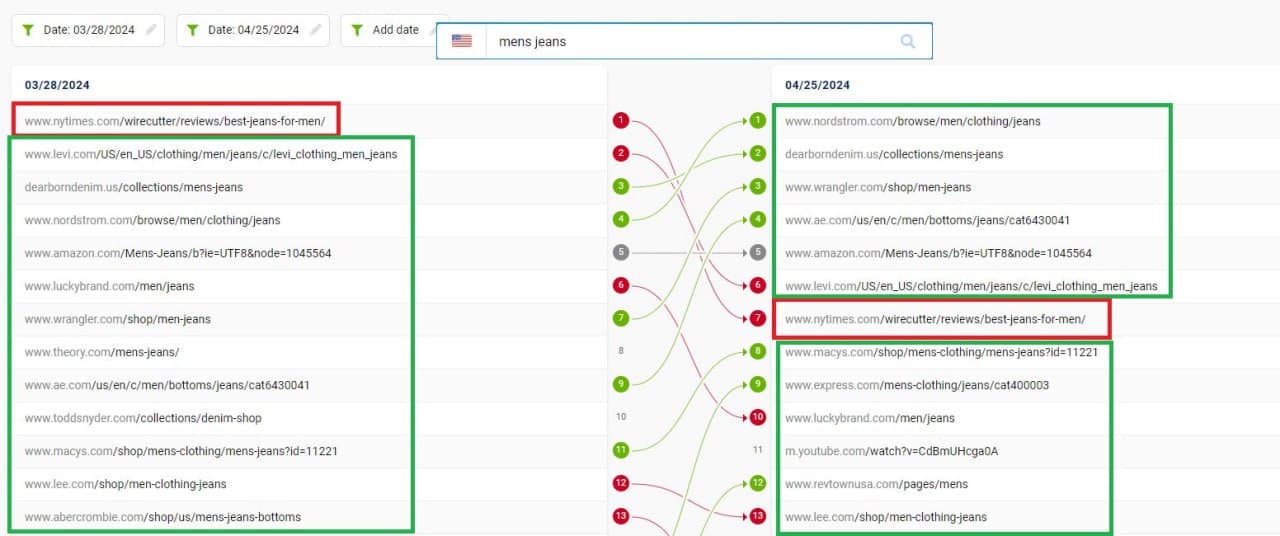
Task: Open nytimes.com wirecutter link under 04/25/2024
Action: tap(935, 319)
